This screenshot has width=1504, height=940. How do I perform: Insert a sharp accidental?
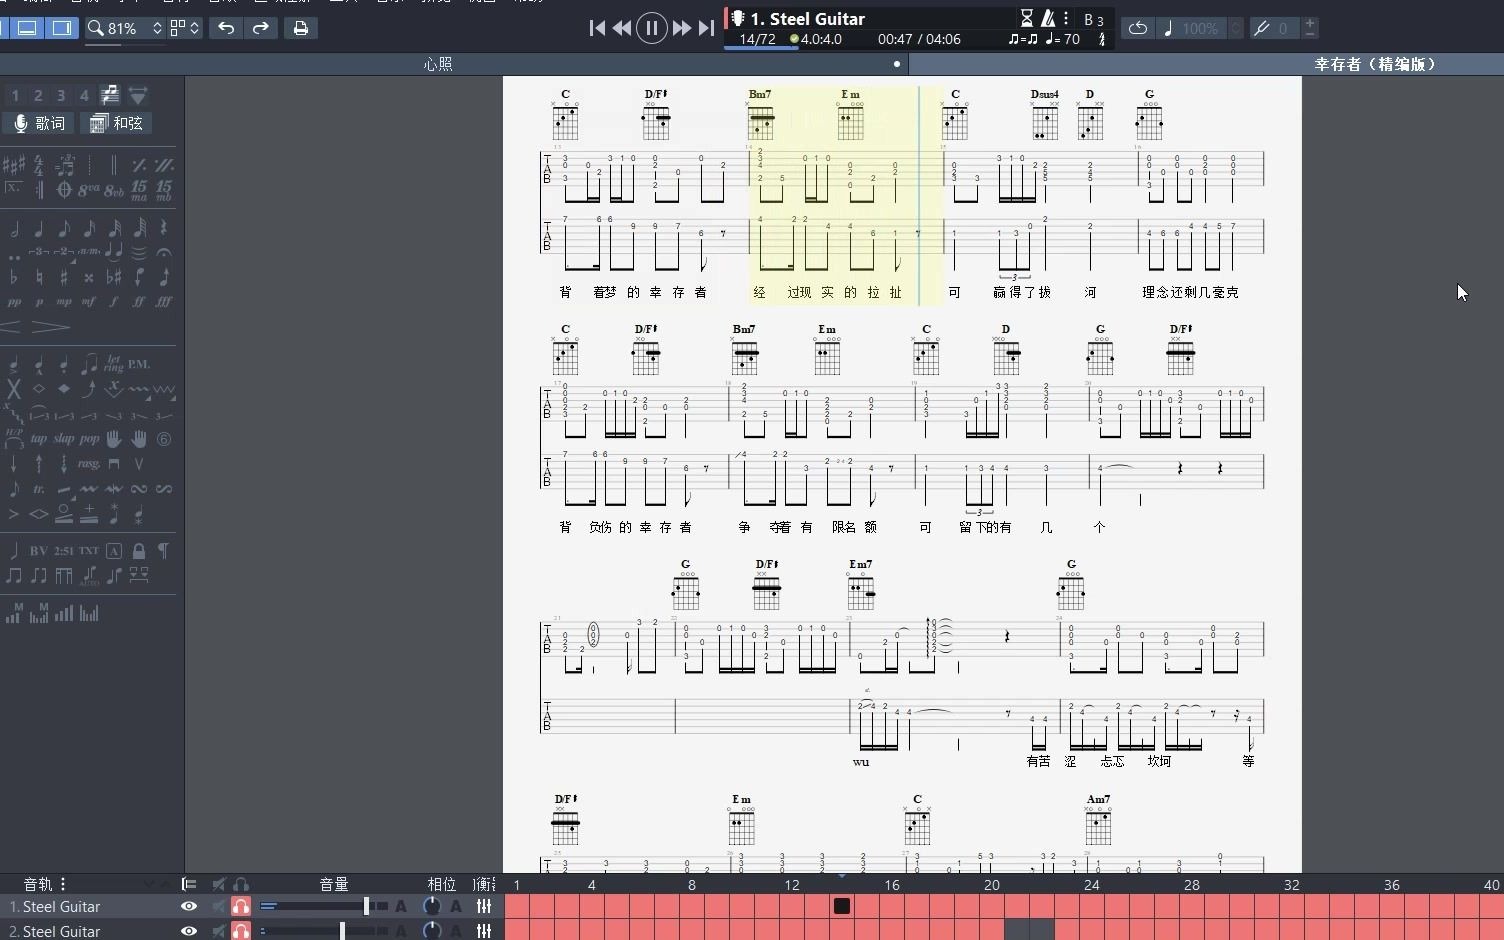pyautogui.click(x=64, y=277)
